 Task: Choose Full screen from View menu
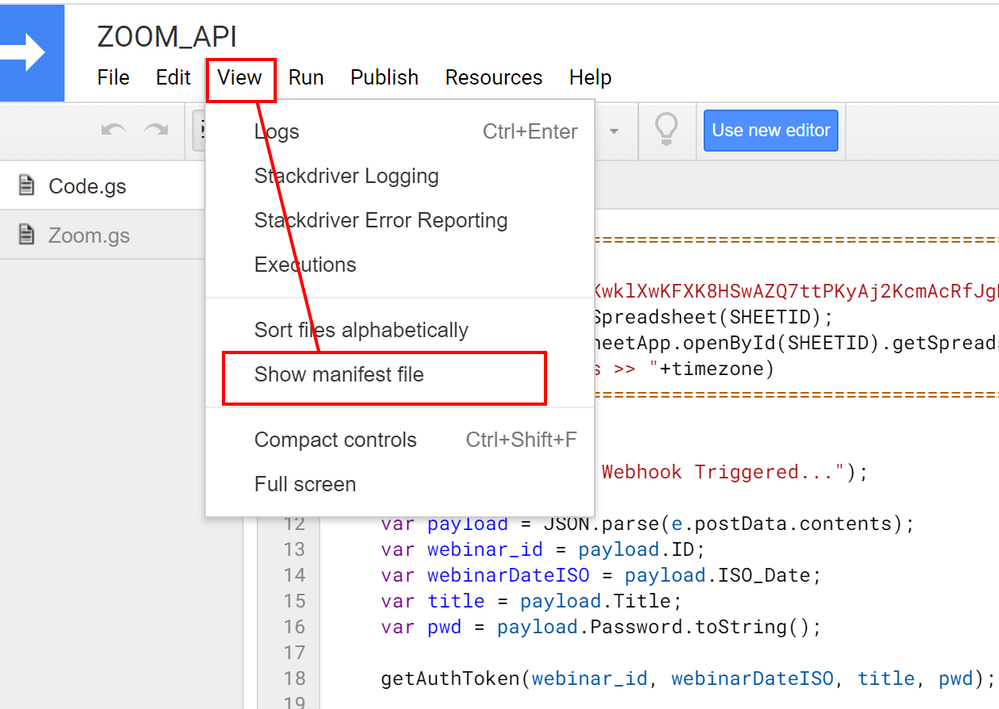click(x=400, y=484)
